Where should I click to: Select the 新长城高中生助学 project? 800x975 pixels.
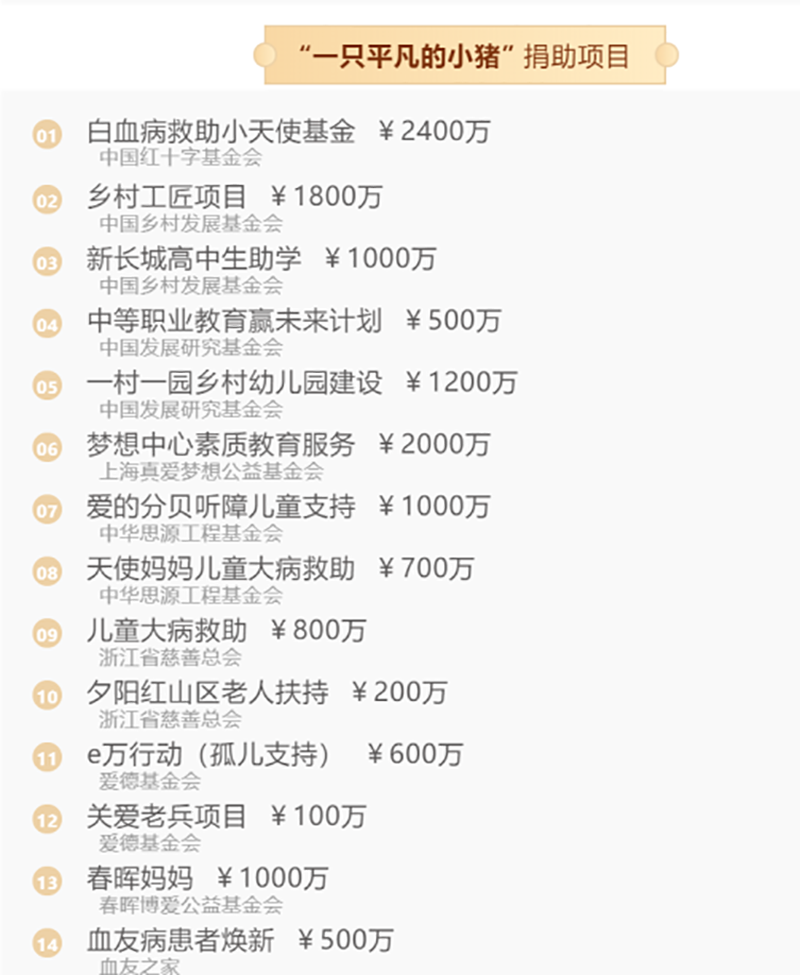(x=194, y=258)
